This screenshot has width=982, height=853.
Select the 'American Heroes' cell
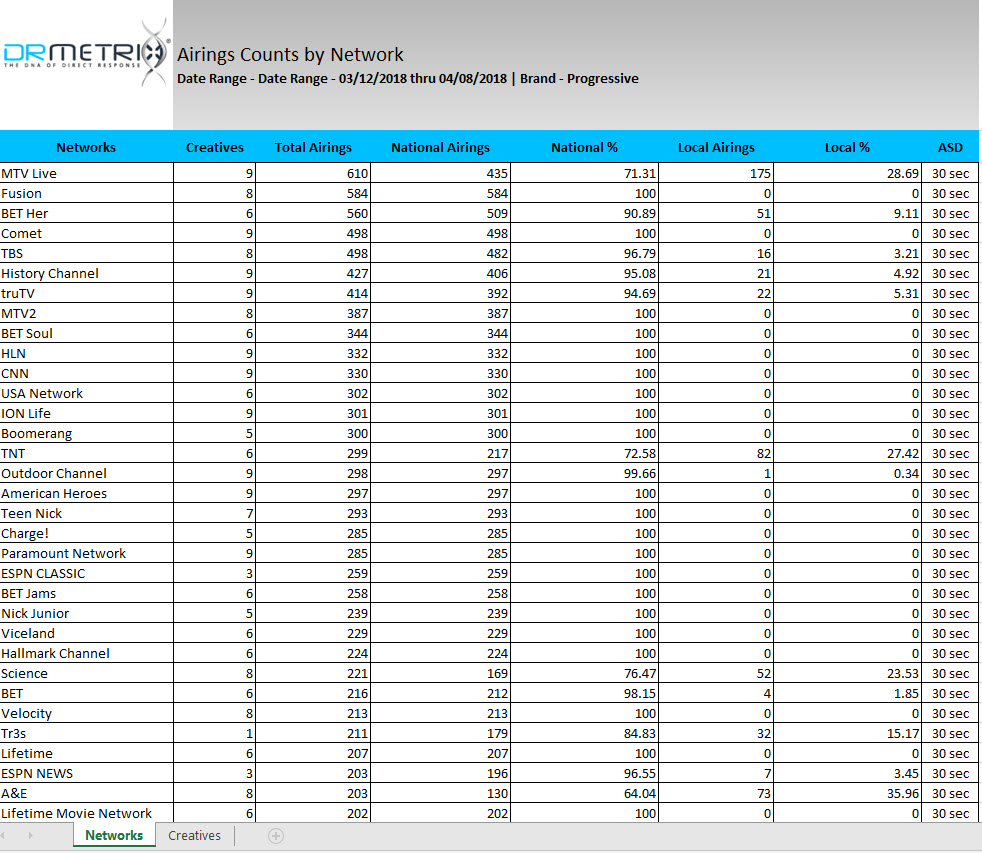(86, 494)
